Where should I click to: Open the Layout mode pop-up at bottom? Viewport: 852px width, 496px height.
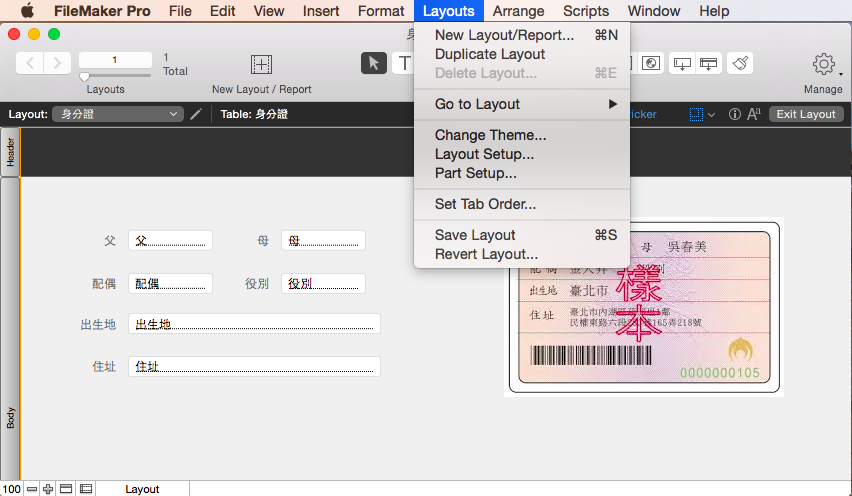coord(142,489)
